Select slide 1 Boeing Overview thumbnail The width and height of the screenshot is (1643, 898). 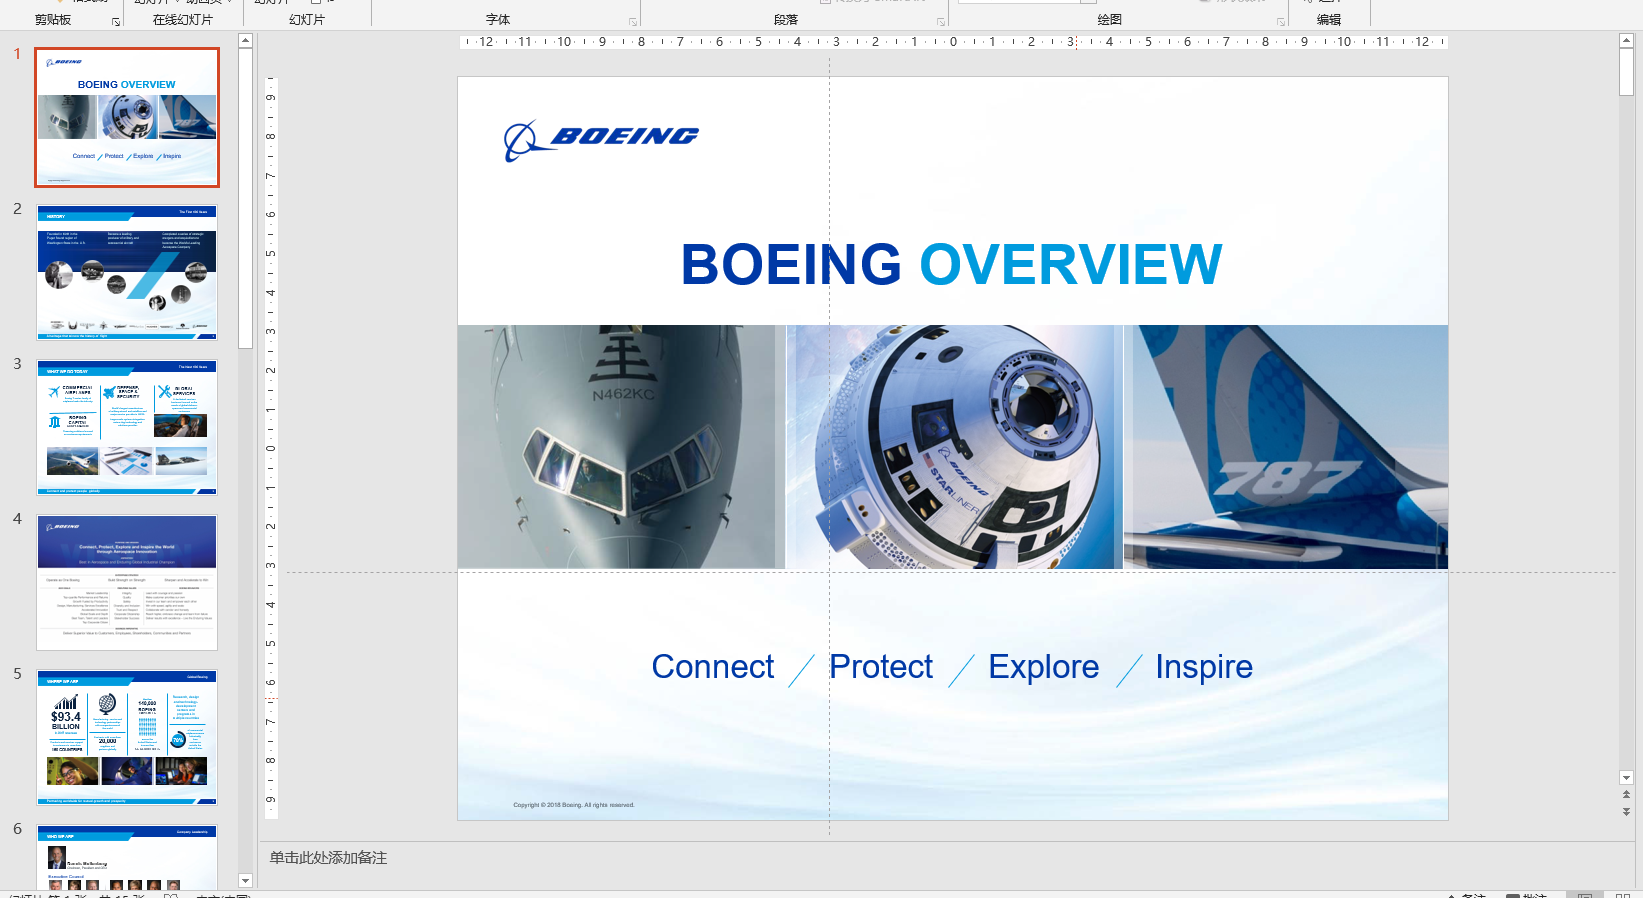click(127, 118)
